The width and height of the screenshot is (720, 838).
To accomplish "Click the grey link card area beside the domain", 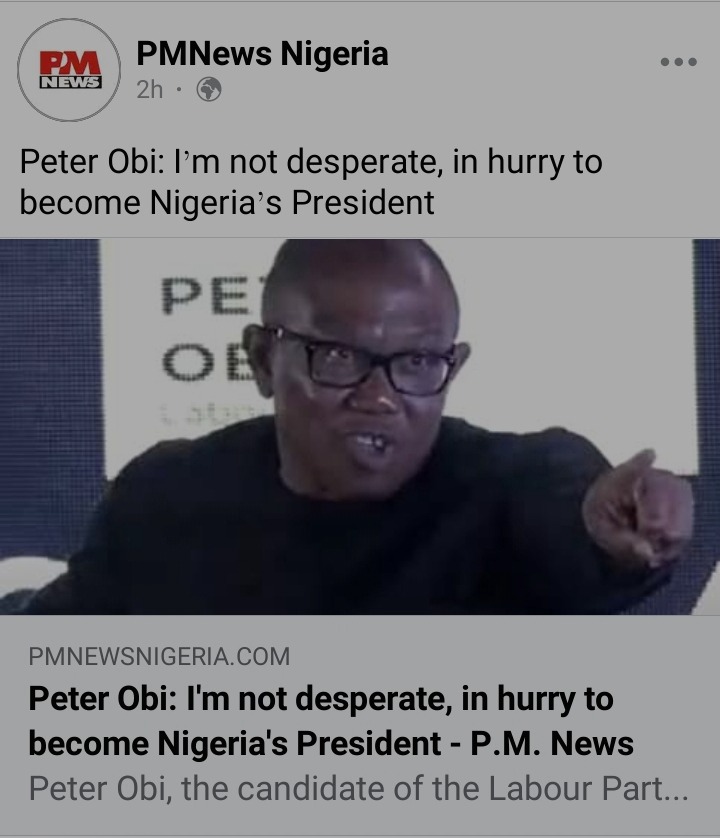I will click(x=502, y=656).
